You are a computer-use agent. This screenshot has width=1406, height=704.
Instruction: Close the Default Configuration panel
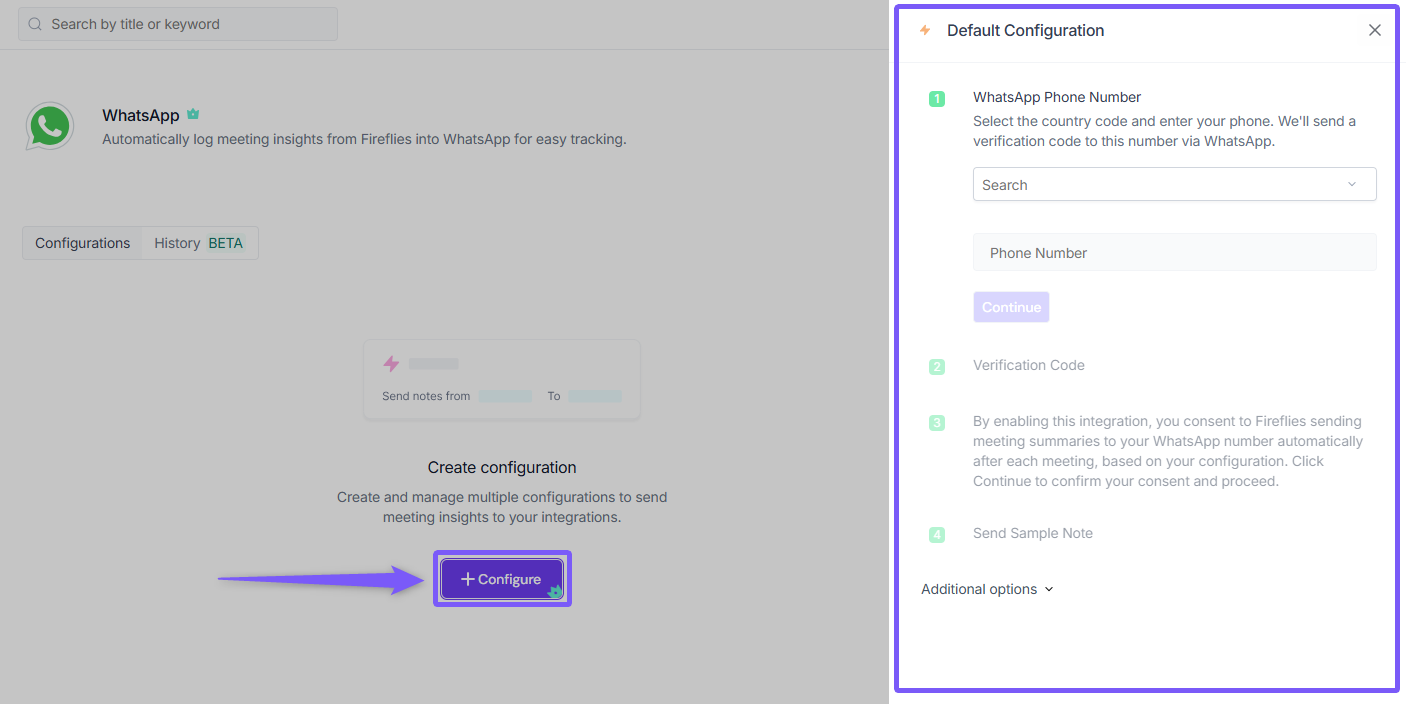point(1375,30)
